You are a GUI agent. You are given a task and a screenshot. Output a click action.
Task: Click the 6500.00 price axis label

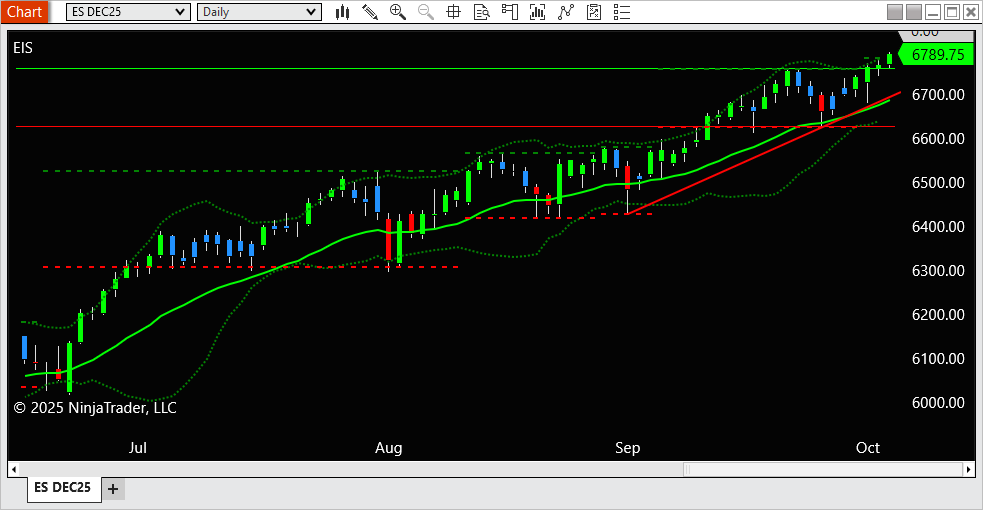click(x=938, y=182)
